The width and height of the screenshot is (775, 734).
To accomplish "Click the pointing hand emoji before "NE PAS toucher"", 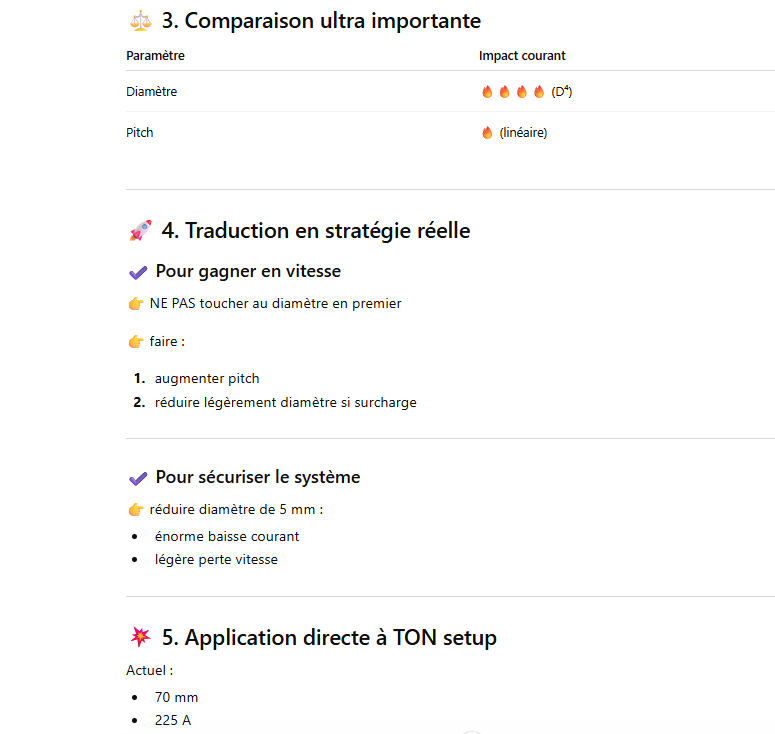I will click(x=136, y=304).
